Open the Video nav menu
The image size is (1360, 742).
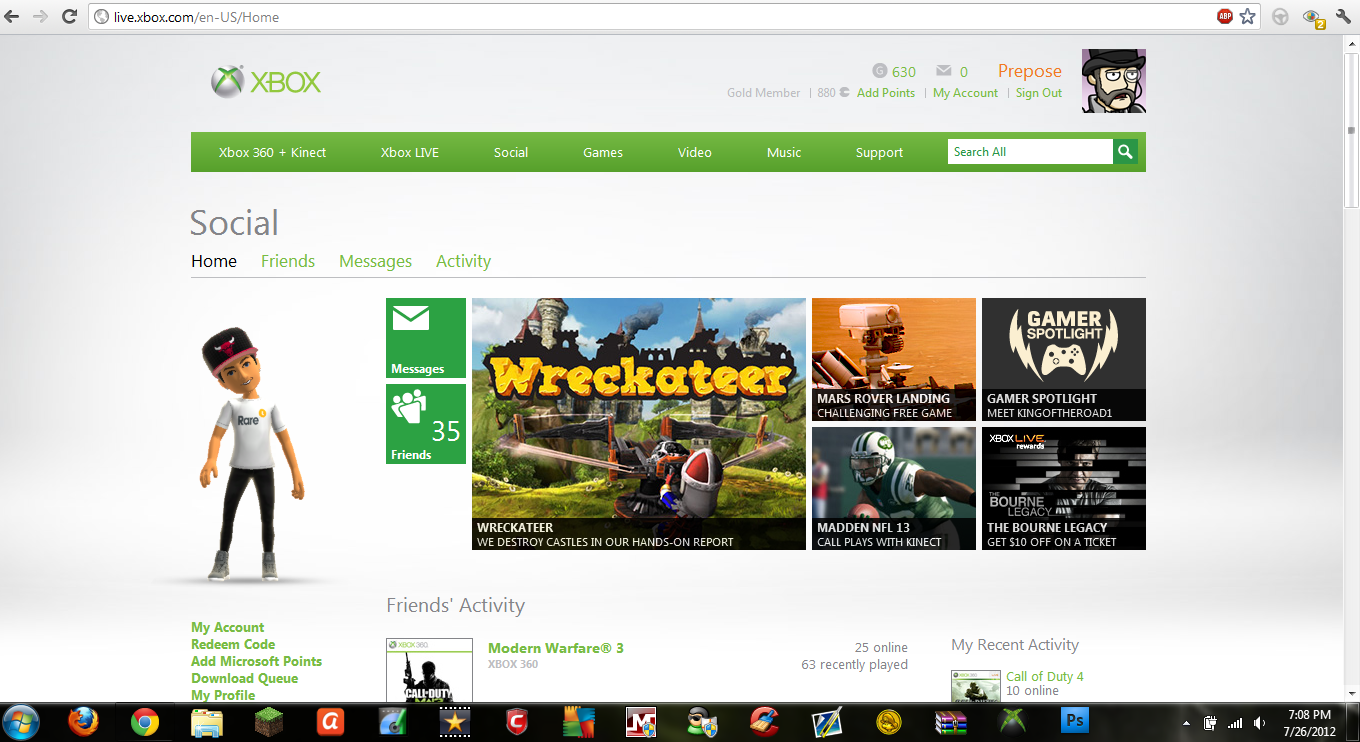tap(695, 152)
